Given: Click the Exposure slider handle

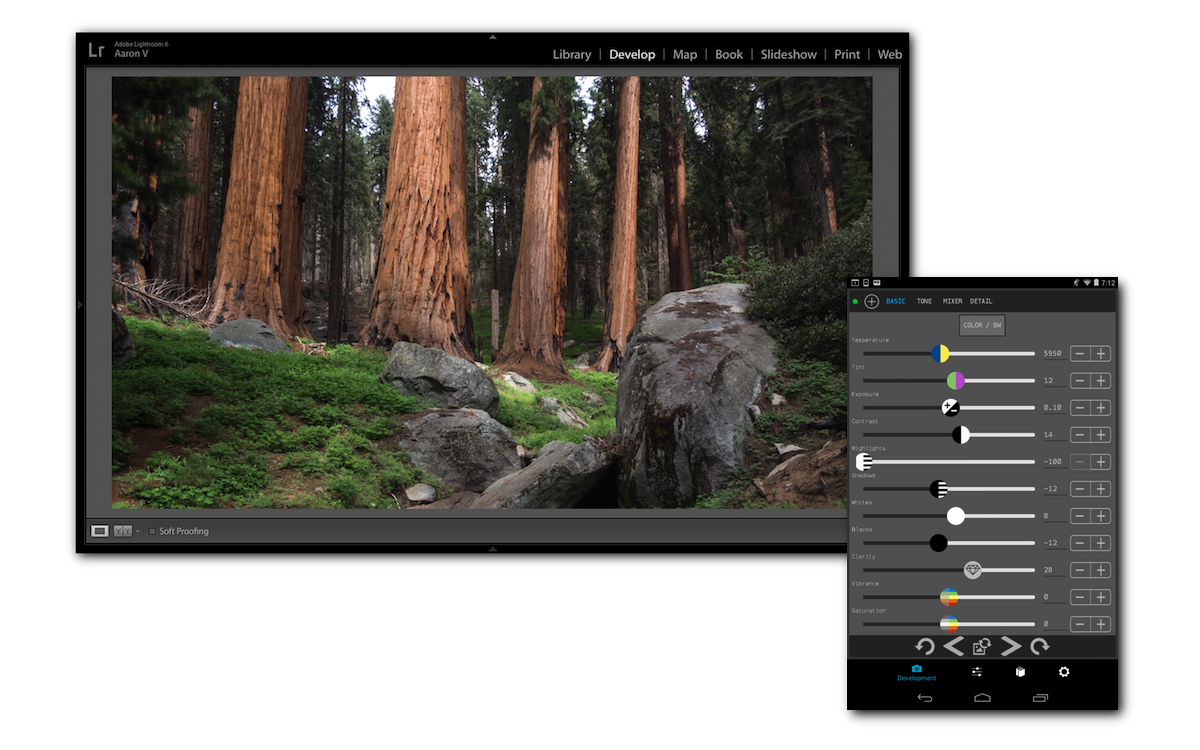Looking at the screenshot, I should click(950, 407).
